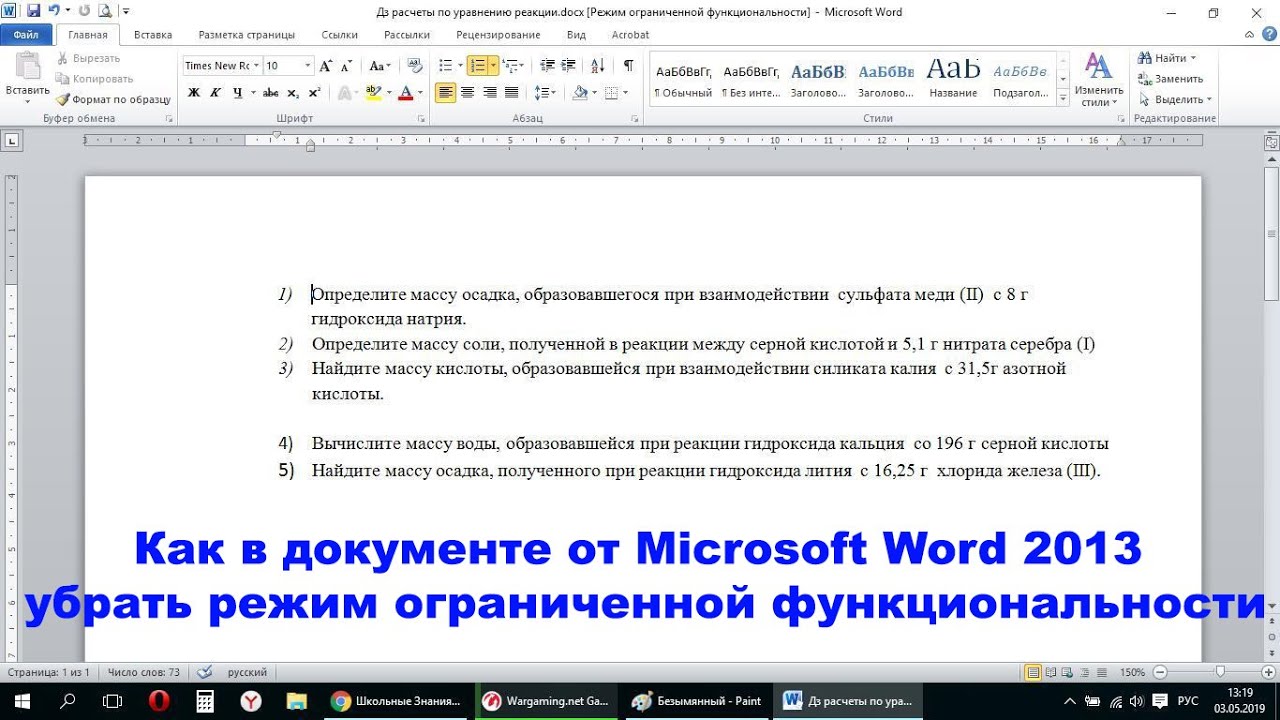
Task: Pick the yellow text highlight color
Action: [372, 93]
